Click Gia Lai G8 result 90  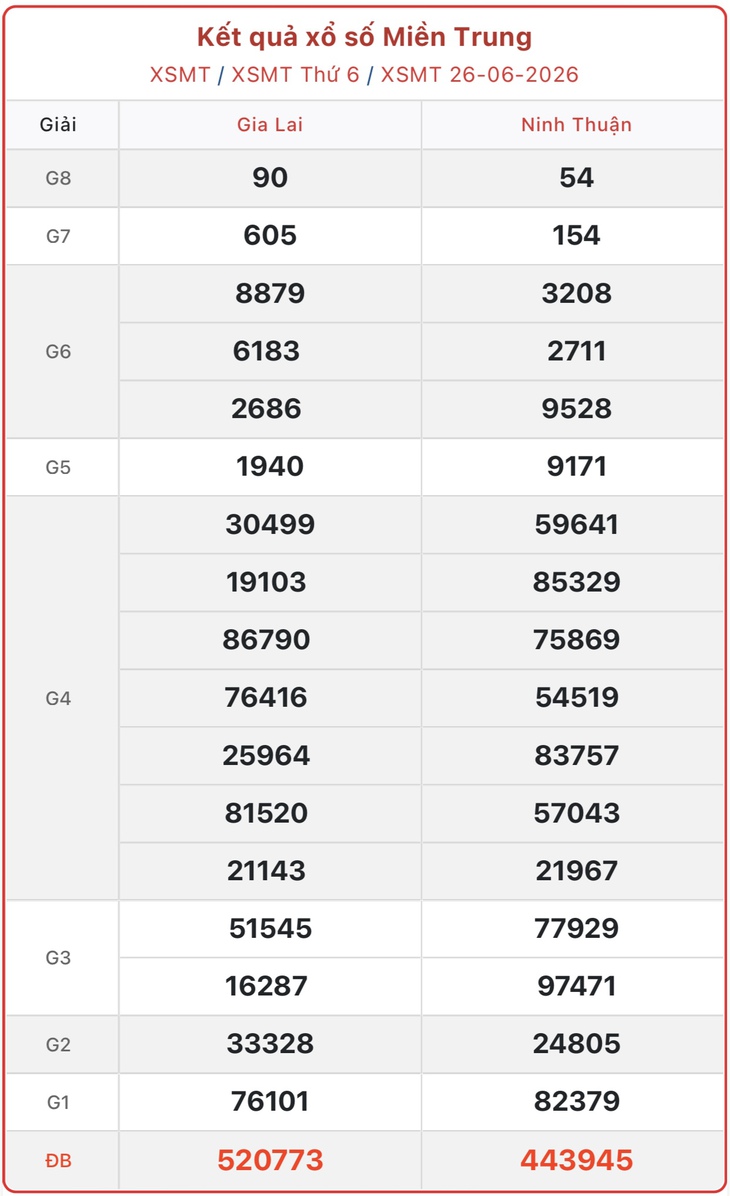(270, 178)
